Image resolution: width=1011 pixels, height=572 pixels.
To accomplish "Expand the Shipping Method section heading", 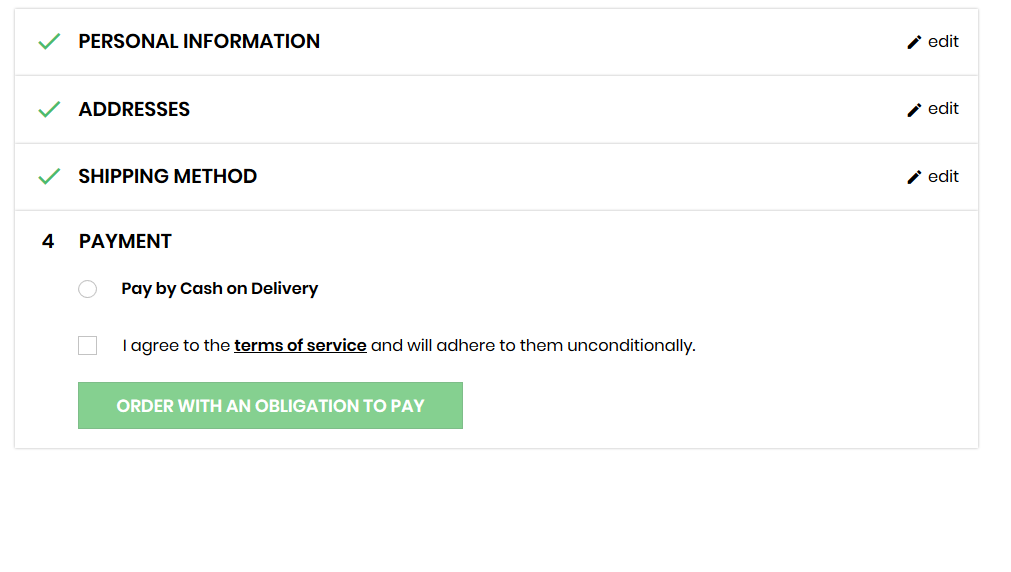I will pos(168,177).
